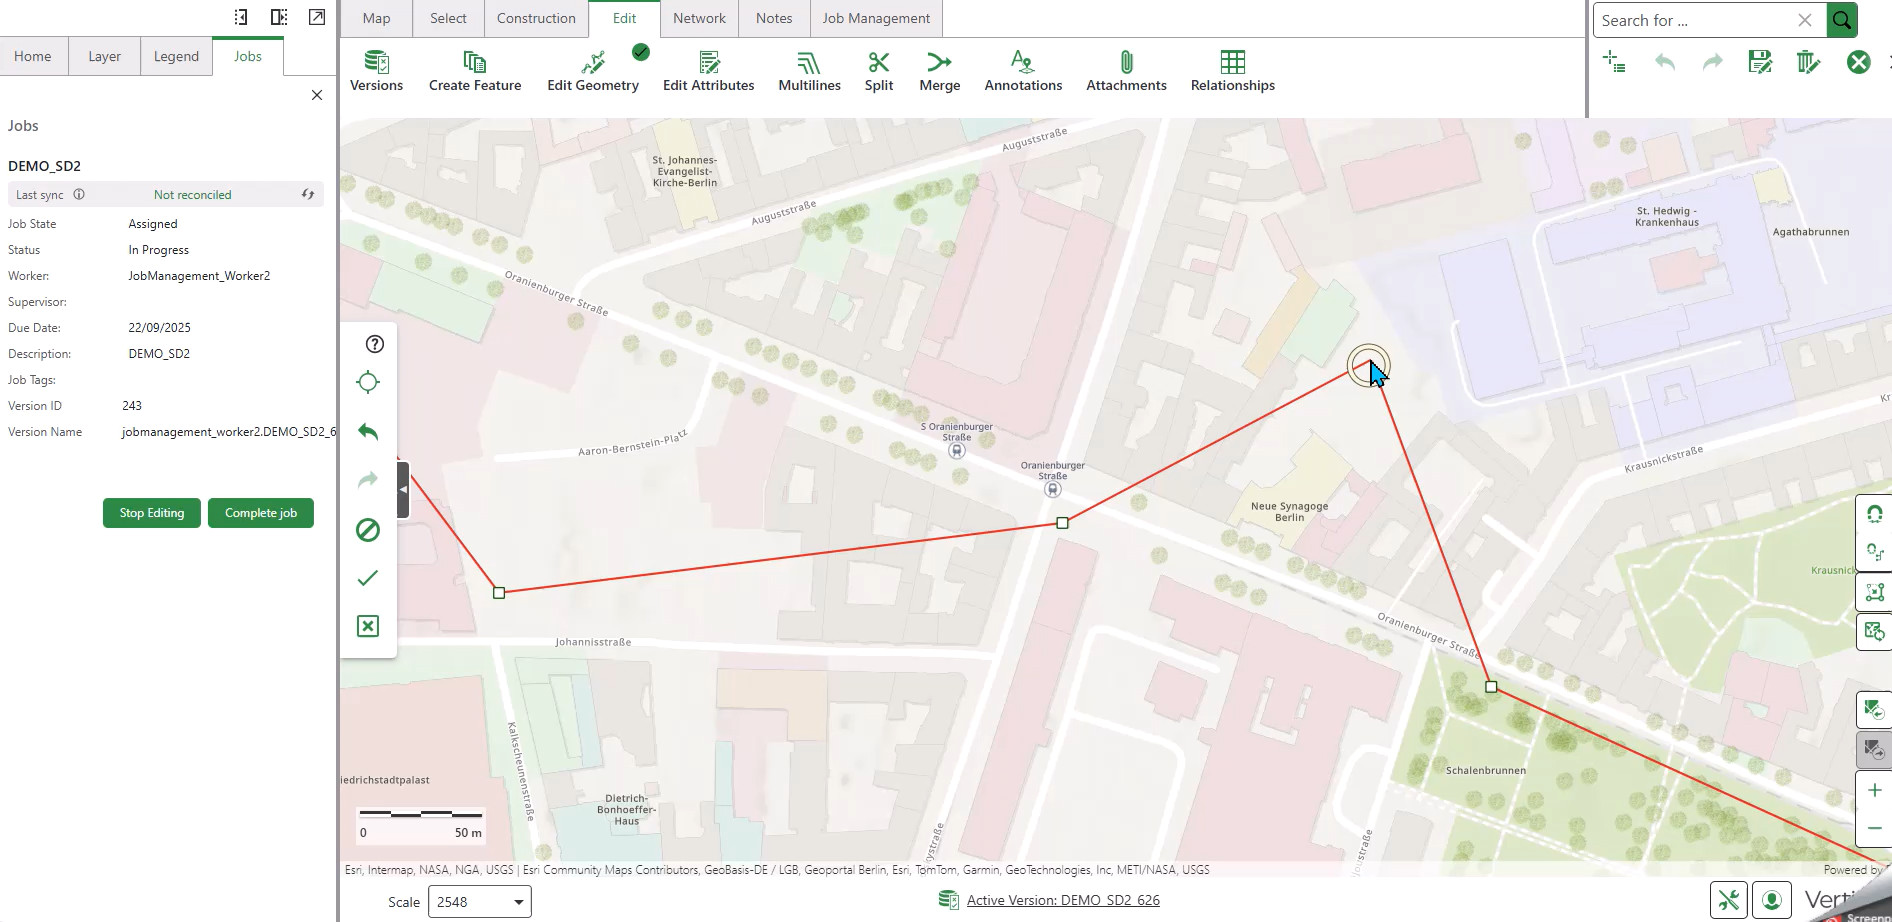Screen dimensions: 1892x922
Task: Collapse the side panel with the arrow handle
Action: pyautogui.click(x=403, y=490)
